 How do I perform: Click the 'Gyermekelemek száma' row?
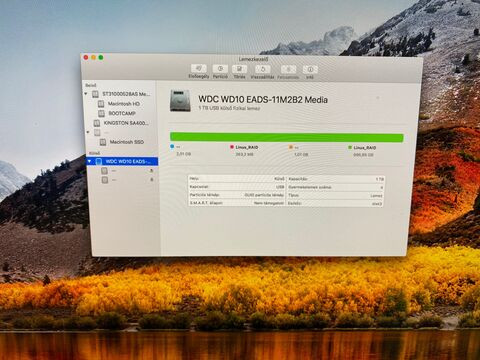336,187
